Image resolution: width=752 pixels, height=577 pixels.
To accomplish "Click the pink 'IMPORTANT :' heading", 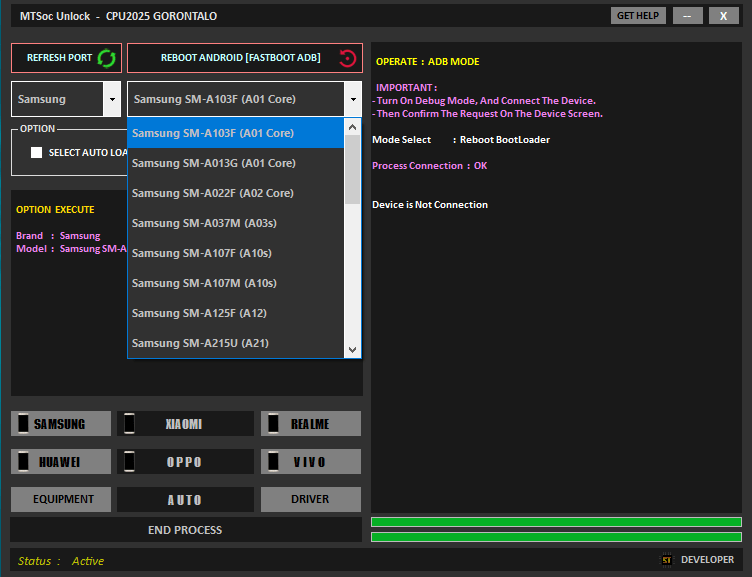I will [x=406, y=88].
